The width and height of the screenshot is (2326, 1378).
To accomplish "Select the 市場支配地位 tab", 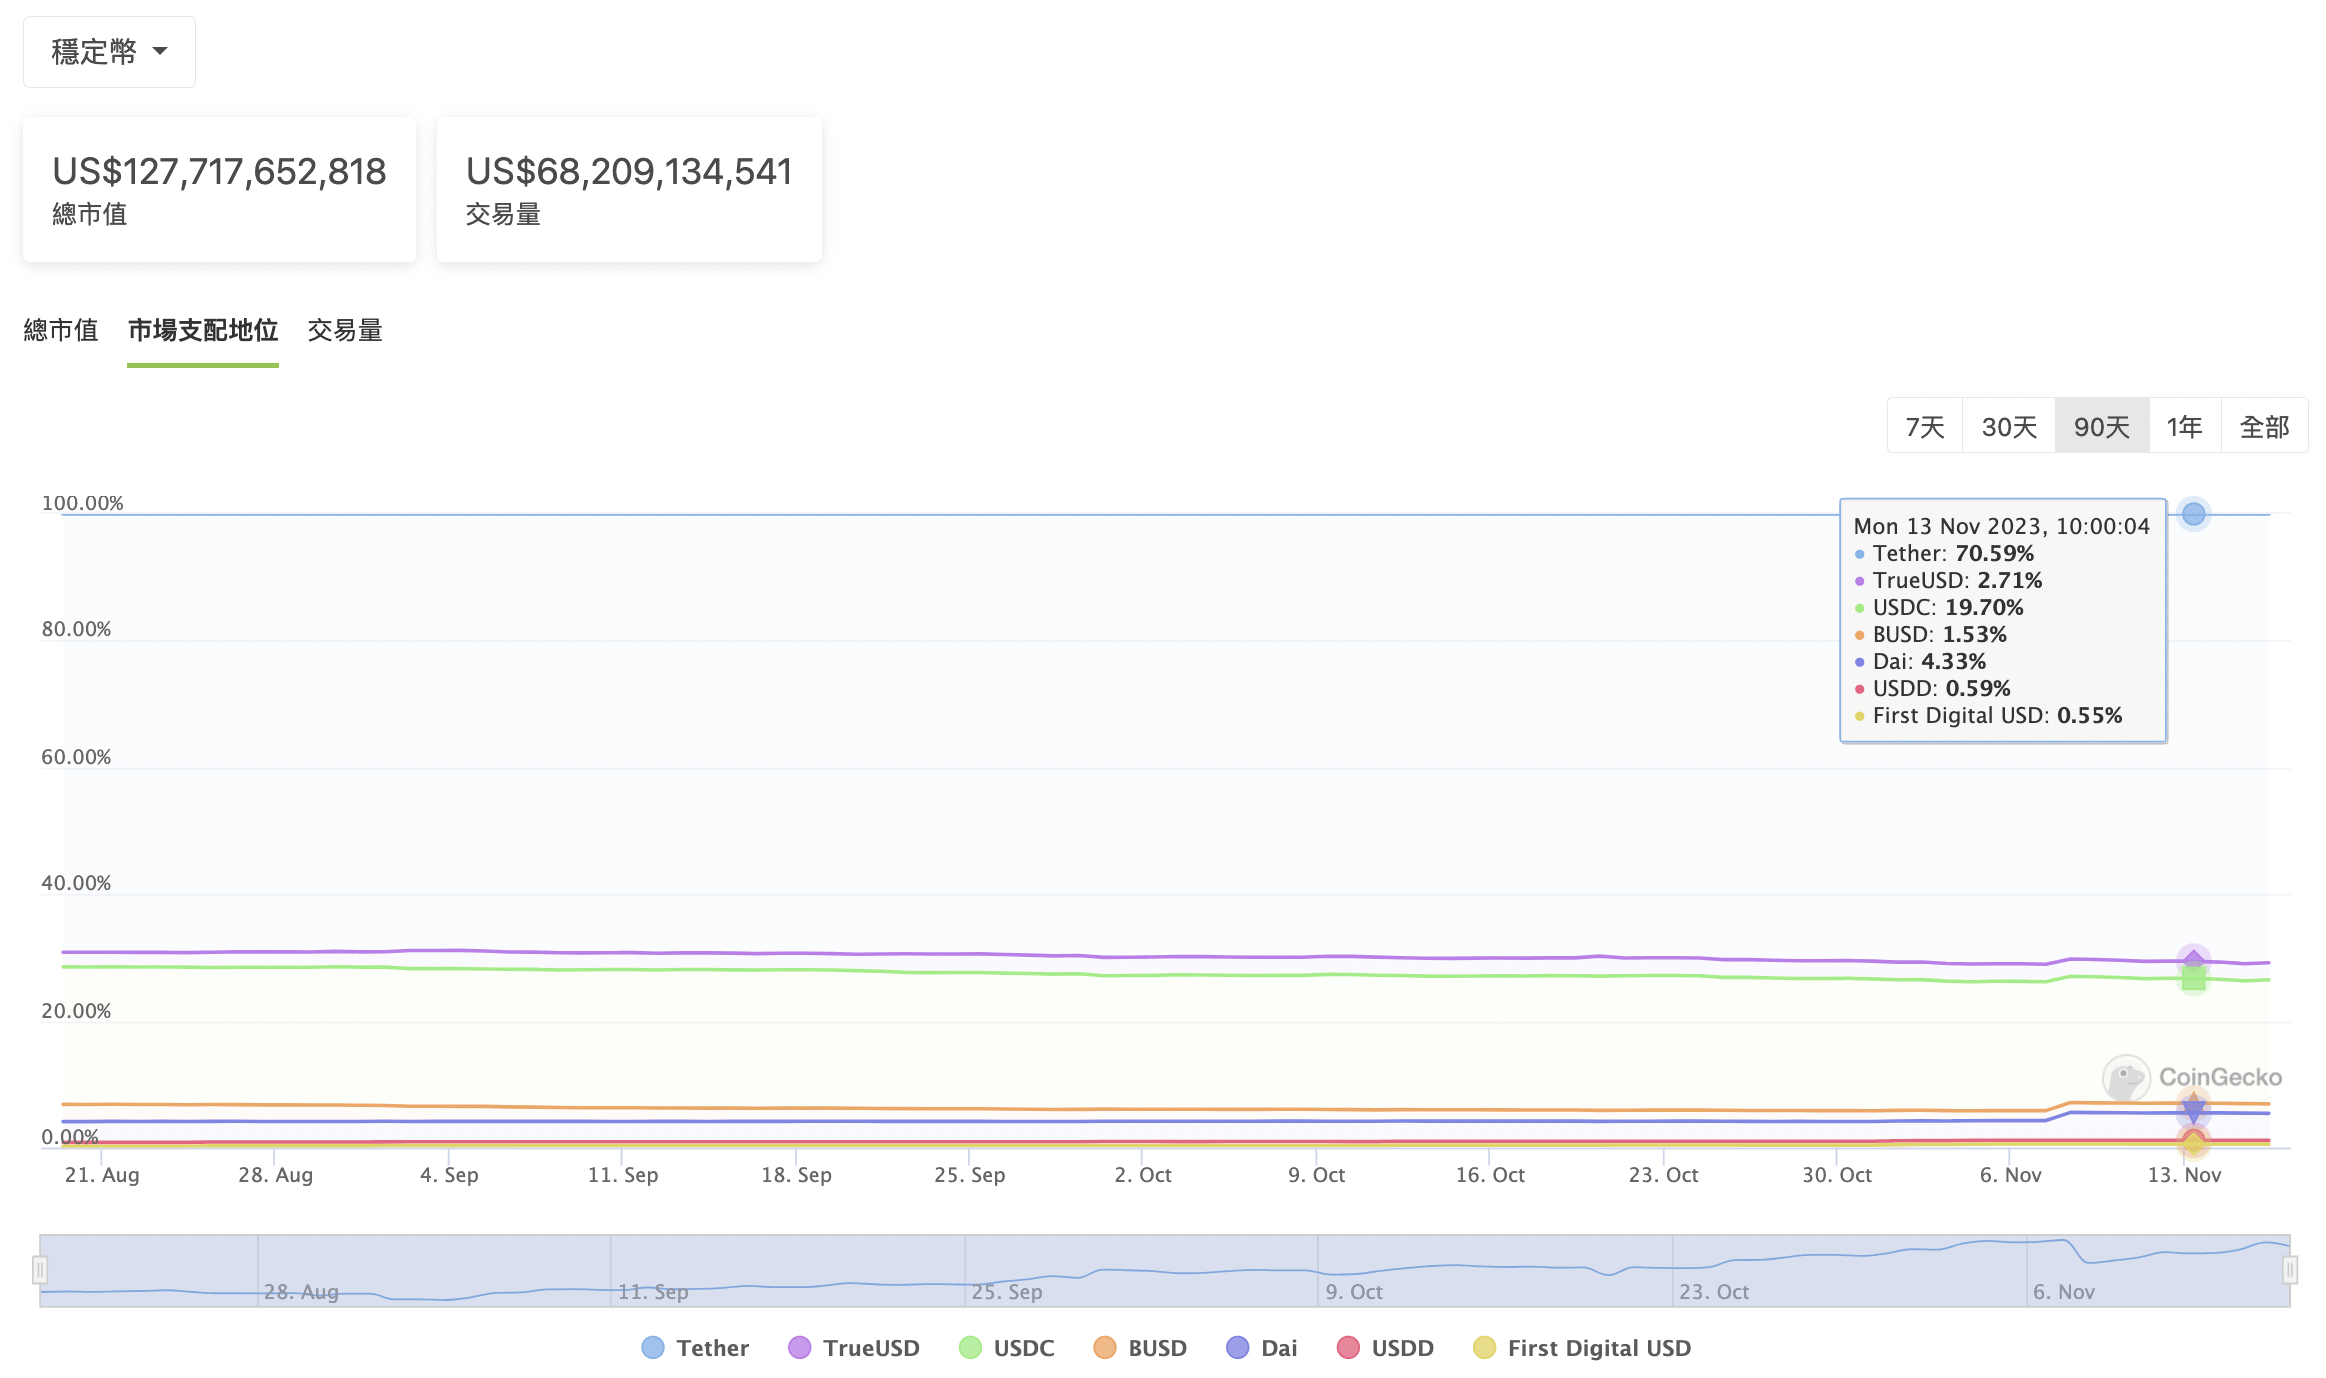I will (x=203, y=330).
